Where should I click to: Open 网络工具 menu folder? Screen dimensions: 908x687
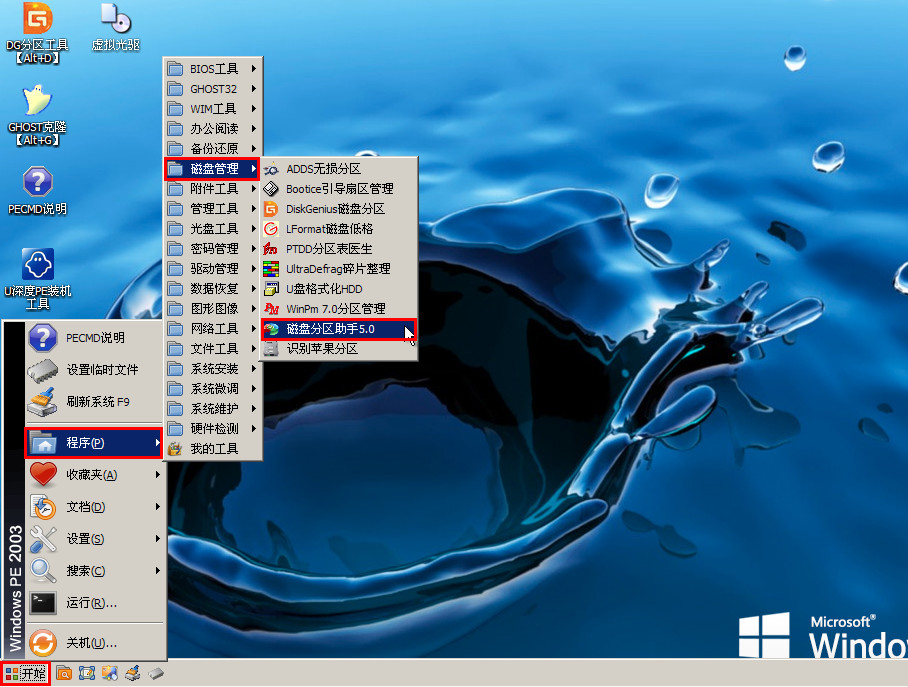[212, 329]
